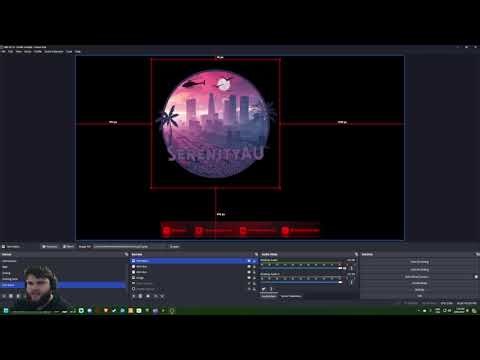Pop out the Audio Mixer dock

[x=356, y=254]
